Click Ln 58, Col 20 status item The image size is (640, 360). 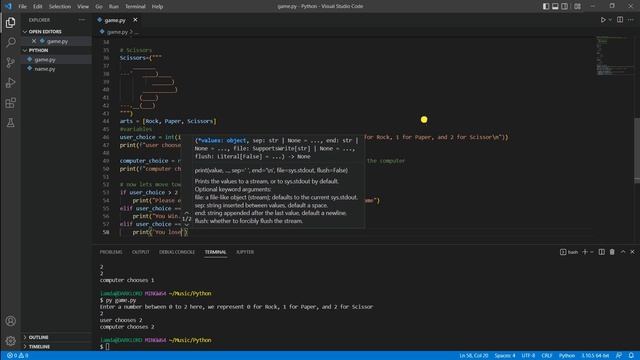click(473, 356)
